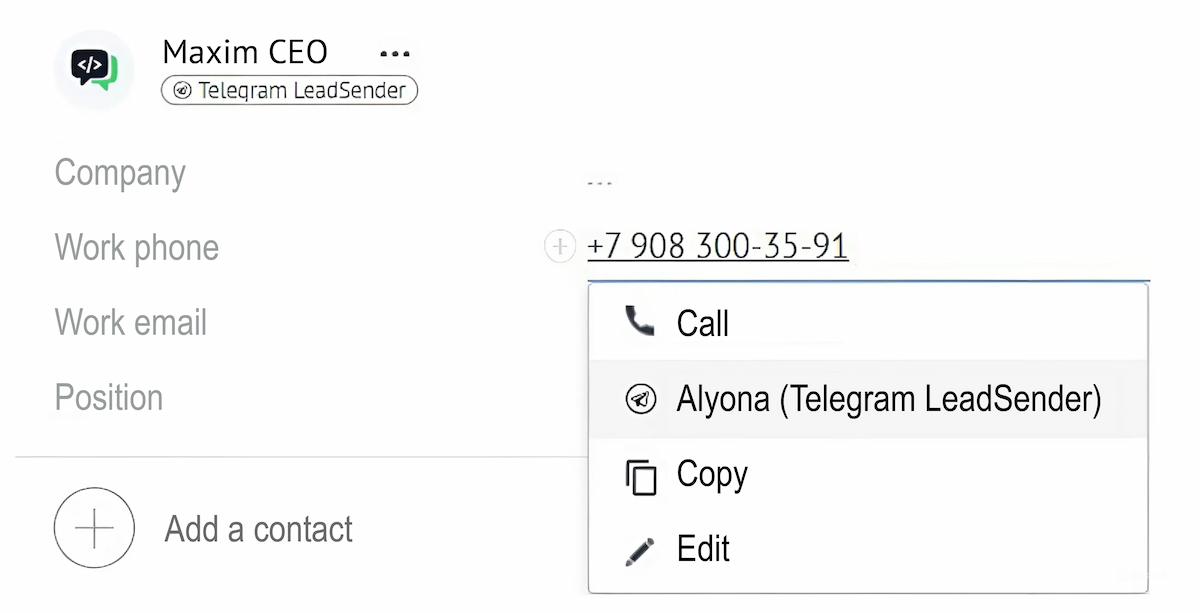1200x613 pixels.
Task: Select Edit from the phone menu
Action: 703,549
